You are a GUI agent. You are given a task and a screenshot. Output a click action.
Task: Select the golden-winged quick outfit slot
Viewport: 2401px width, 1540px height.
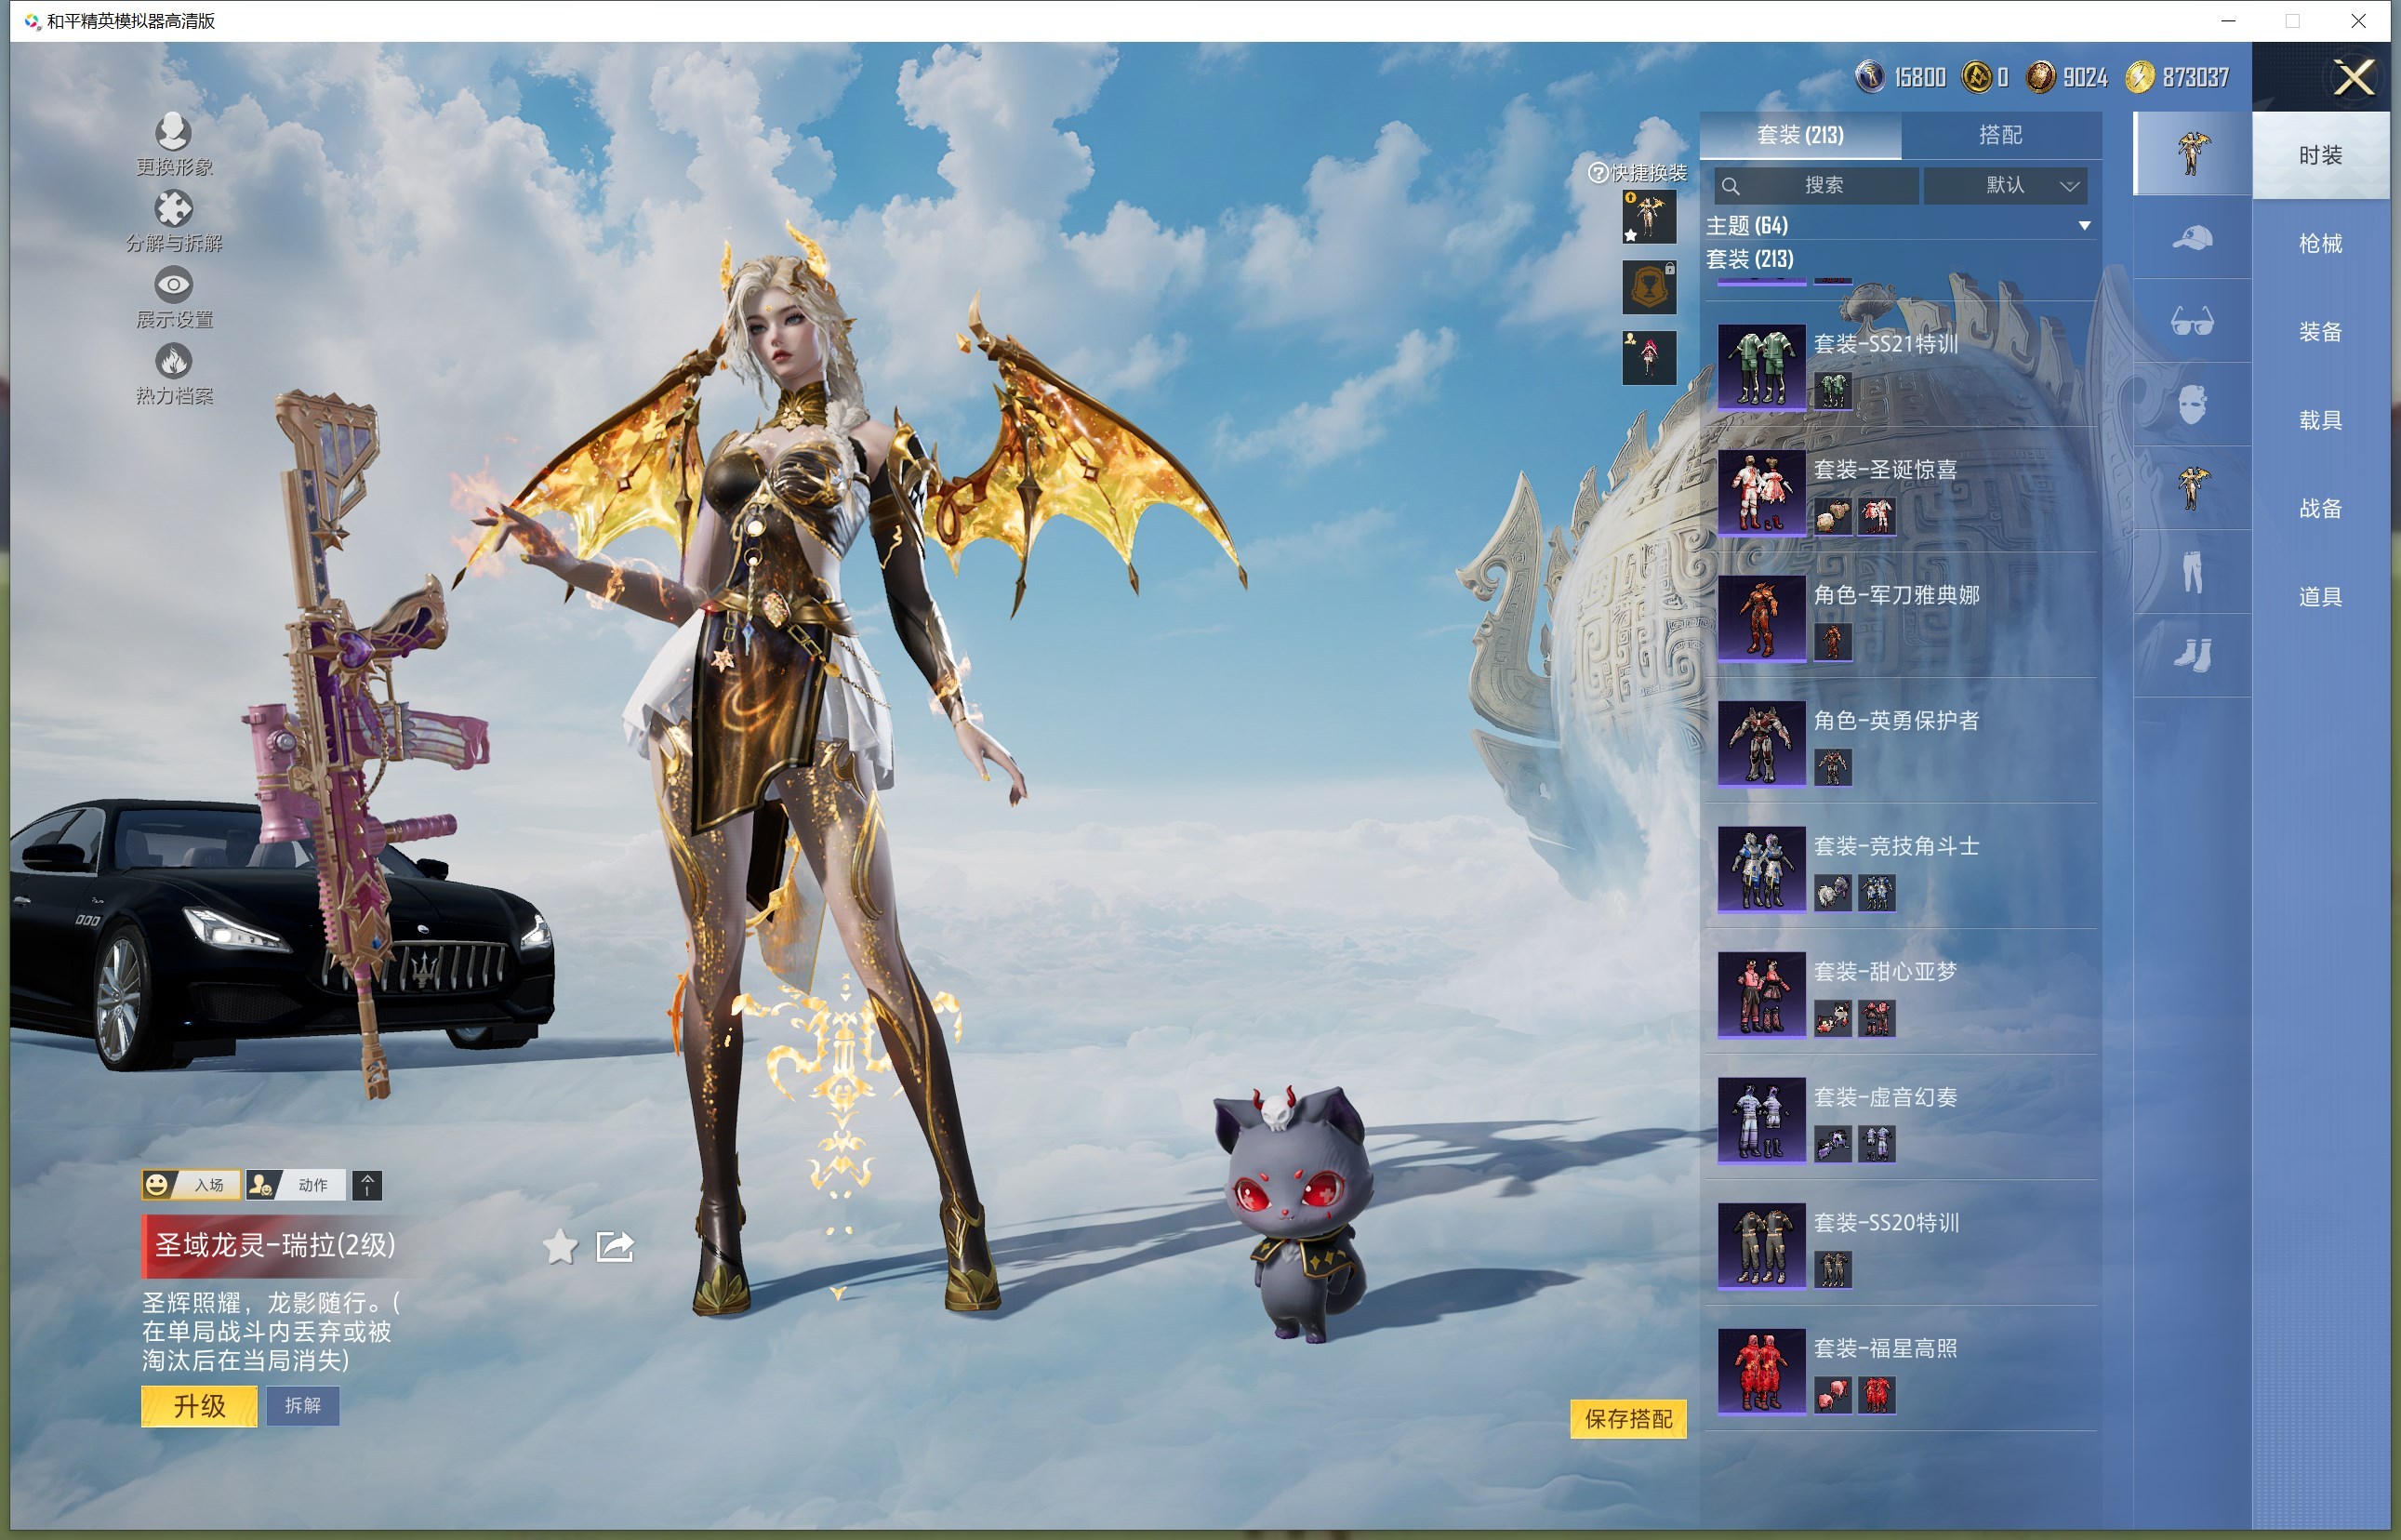pos(1649,217)
